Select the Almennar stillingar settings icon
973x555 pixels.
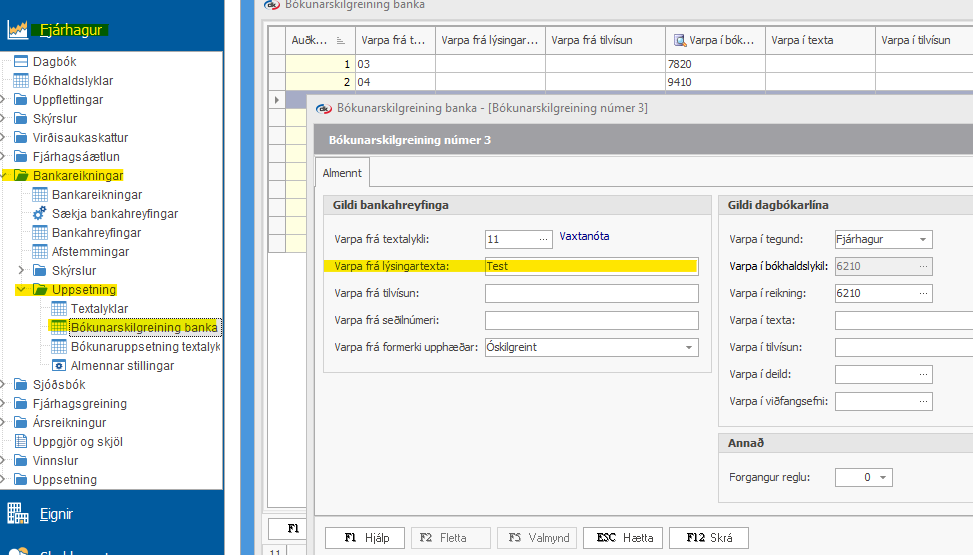[x=59, y=366]
